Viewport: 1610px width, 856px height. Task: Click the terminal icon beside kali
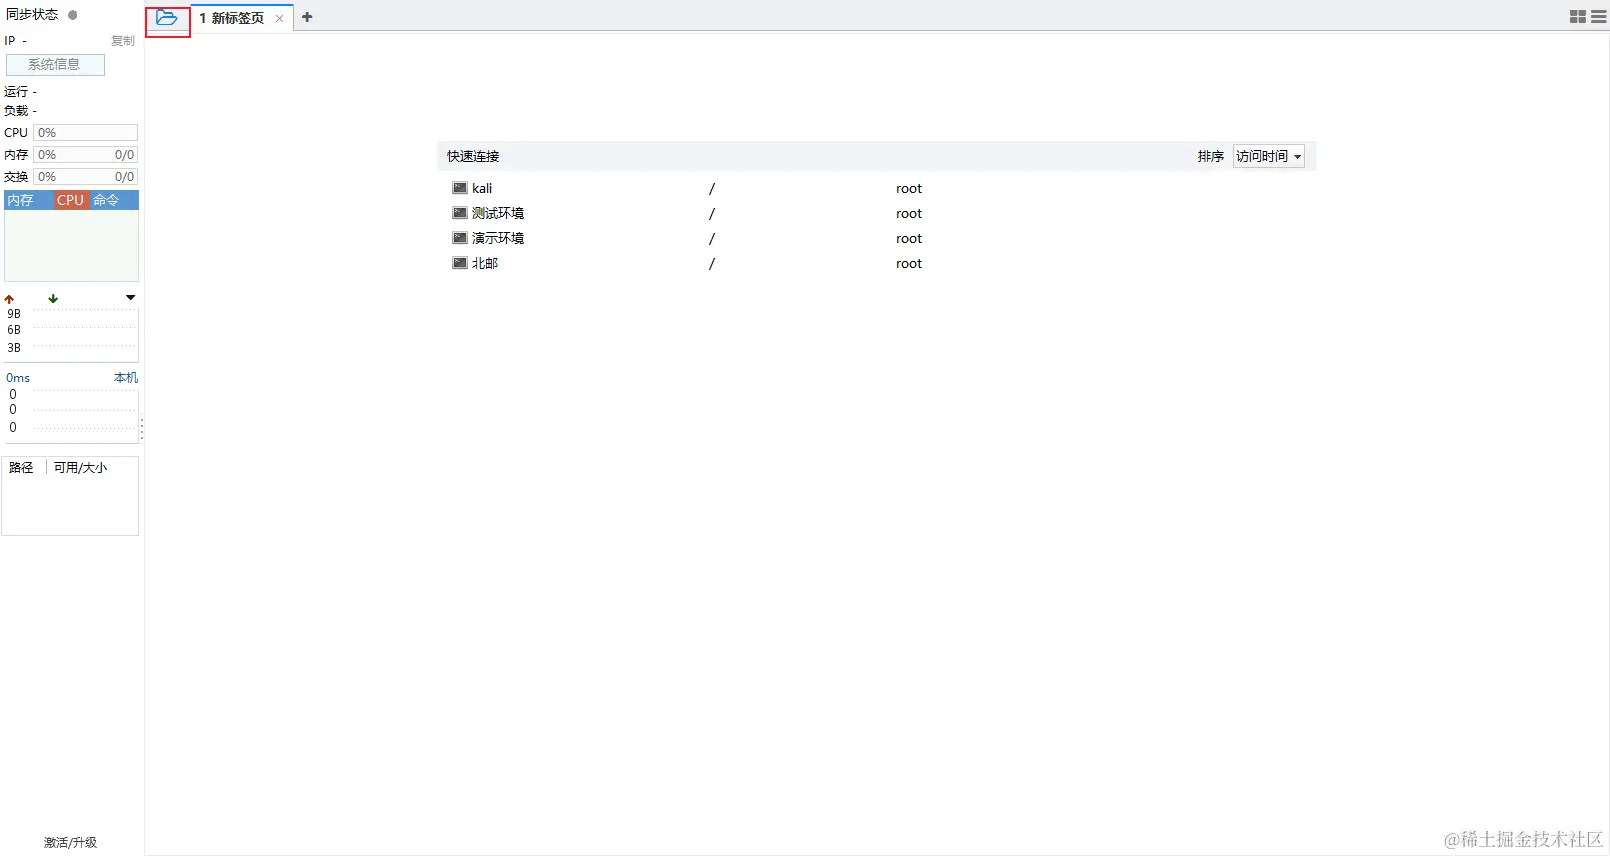pos(460,188)
